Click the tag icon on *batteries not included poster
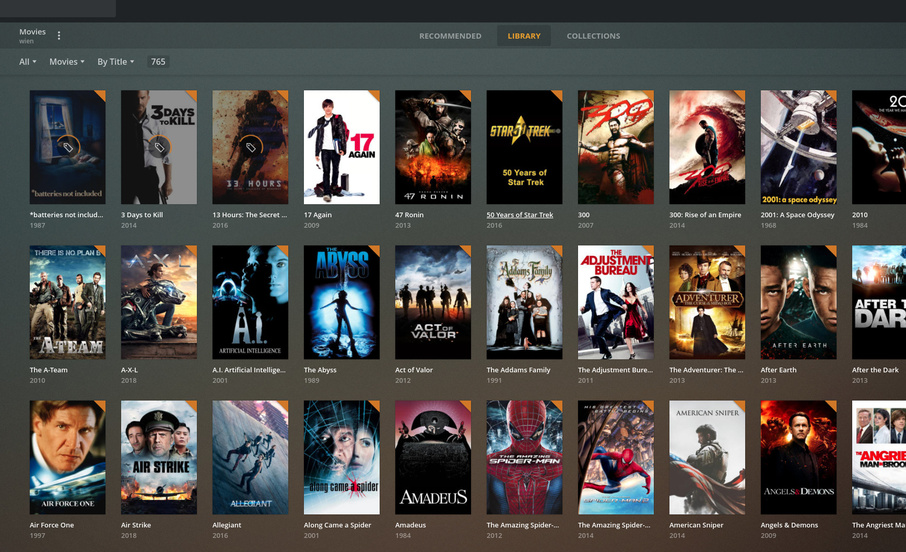Screen dimensions: 906x552 pos(68,147)
